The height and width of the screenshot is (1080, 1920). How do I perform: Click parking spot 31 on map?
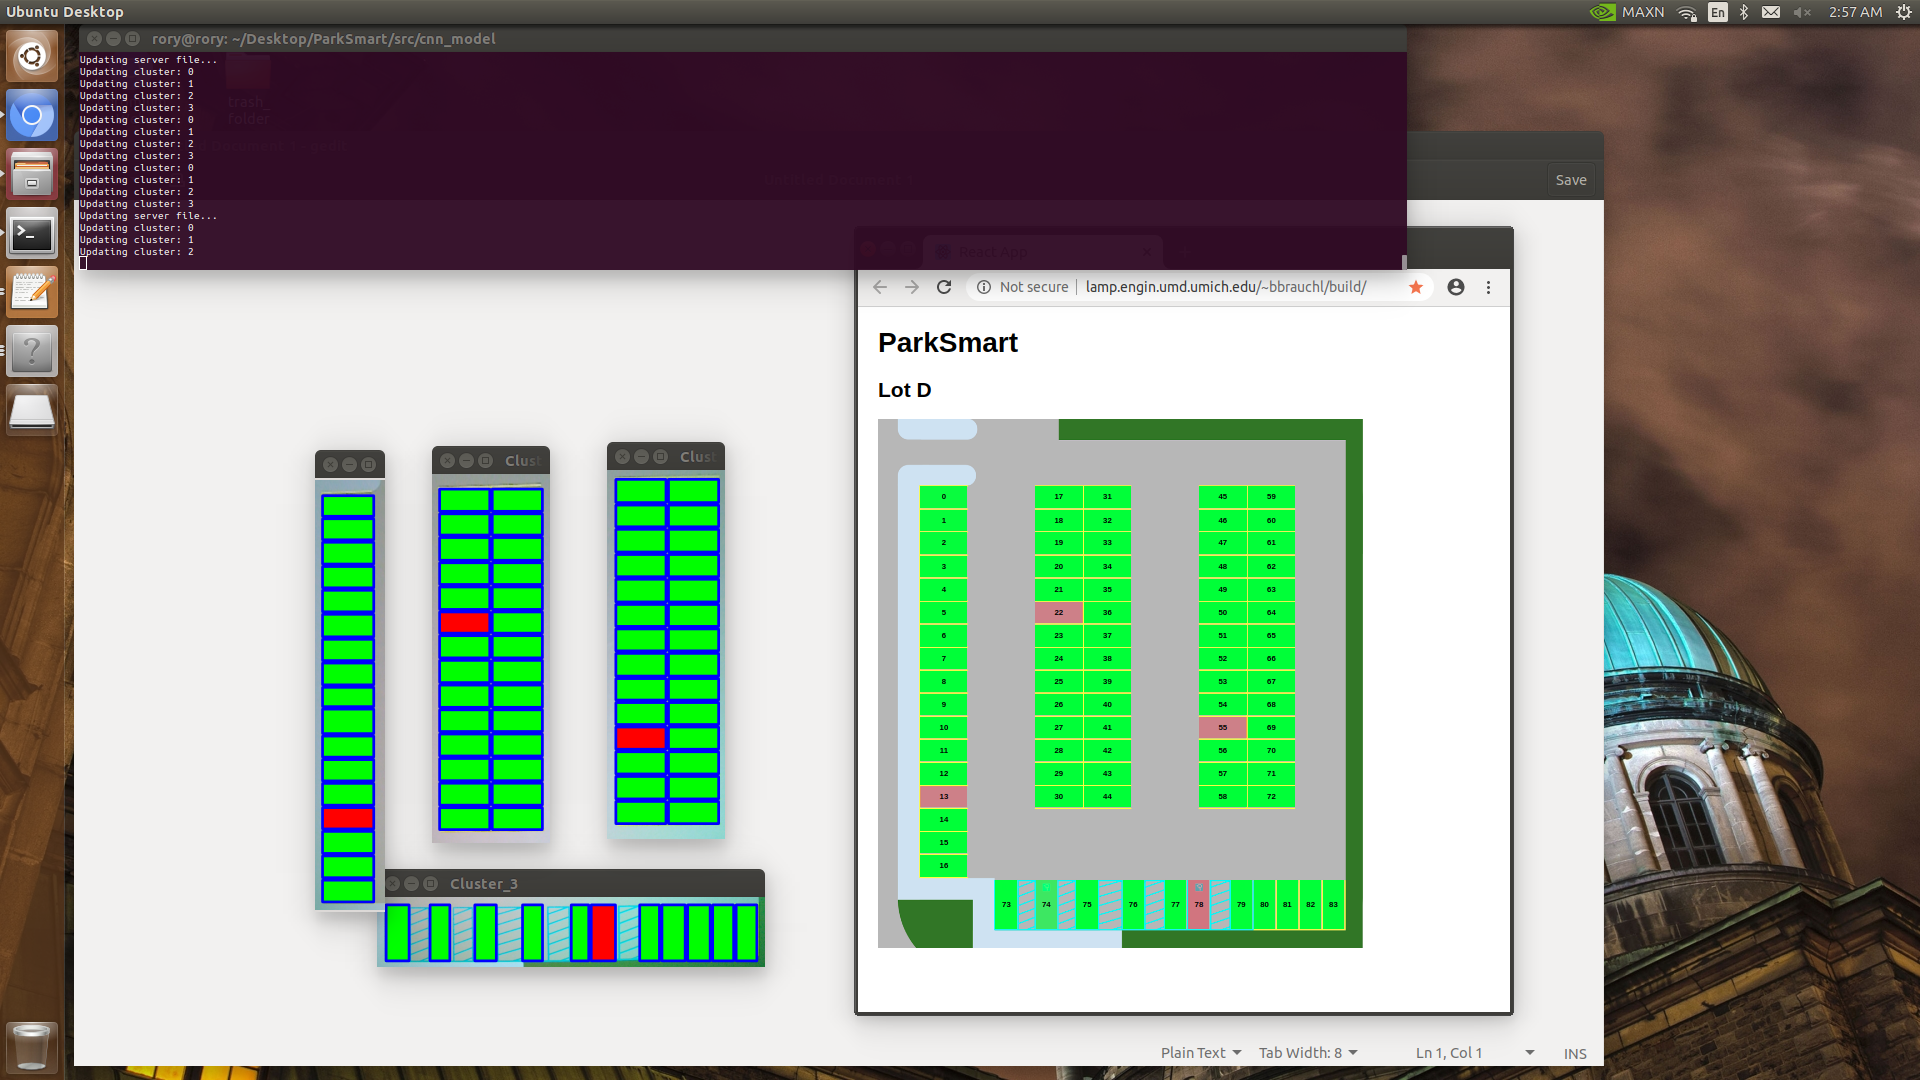pos(1107,496)
